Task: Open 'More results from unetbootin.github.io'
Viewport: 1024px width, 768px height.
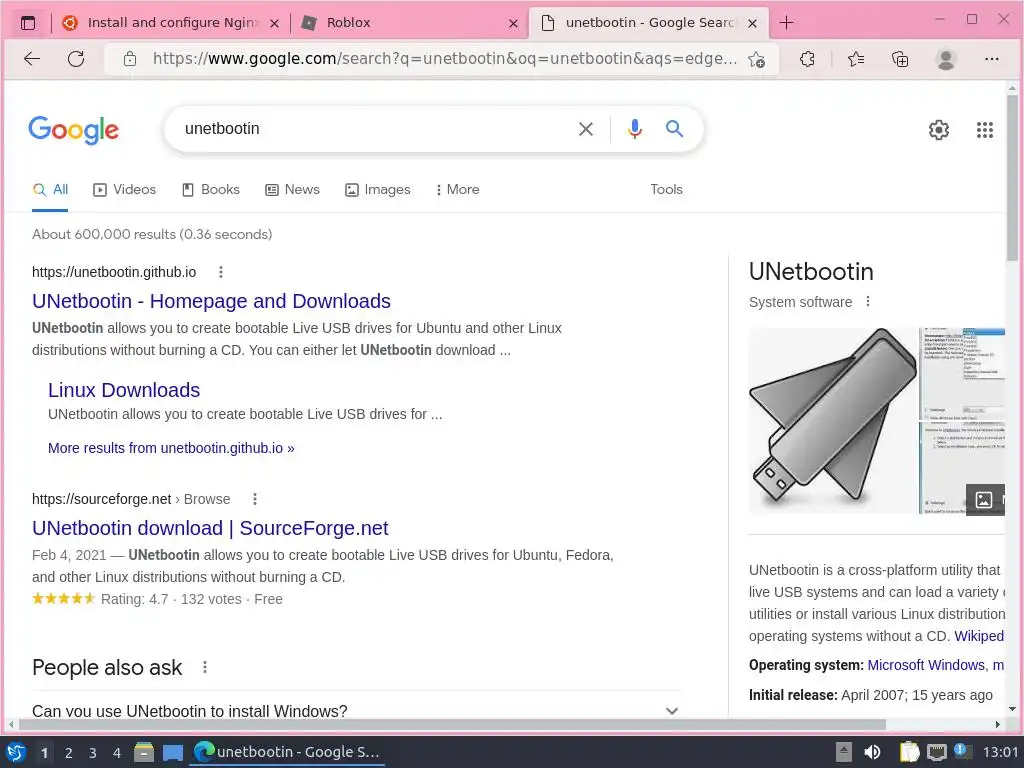Action: pyautogui.click(x=171, y=448)
